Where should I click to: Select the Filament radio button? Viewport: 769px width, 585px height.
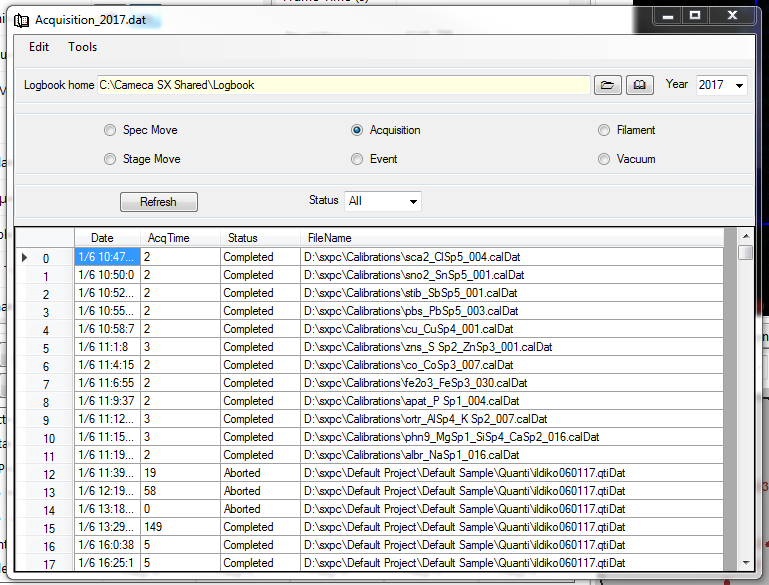[604, 130]
